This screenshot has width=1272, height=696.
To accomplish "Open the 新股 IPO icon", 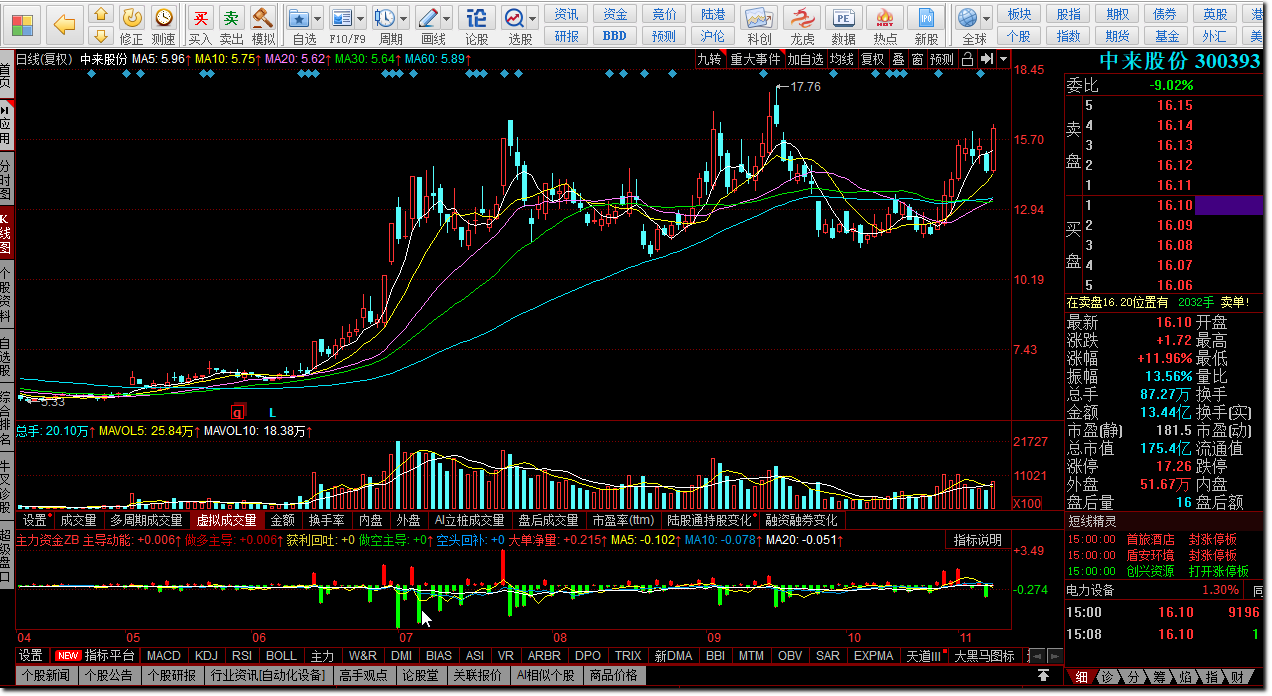I will click(926, 18).
